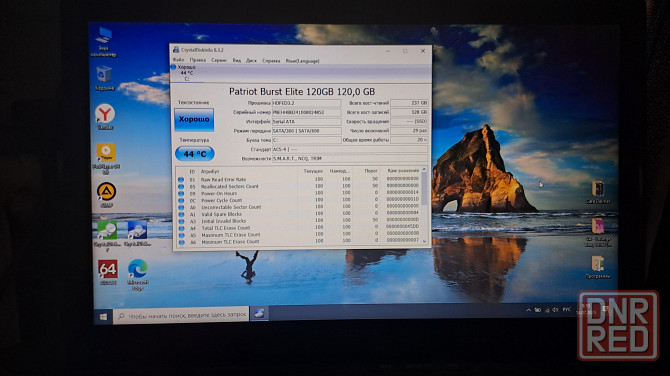Screen dimensions: 670x376
Task: Click the rotation speed value (SSD)
Action: tap(409, 122)
